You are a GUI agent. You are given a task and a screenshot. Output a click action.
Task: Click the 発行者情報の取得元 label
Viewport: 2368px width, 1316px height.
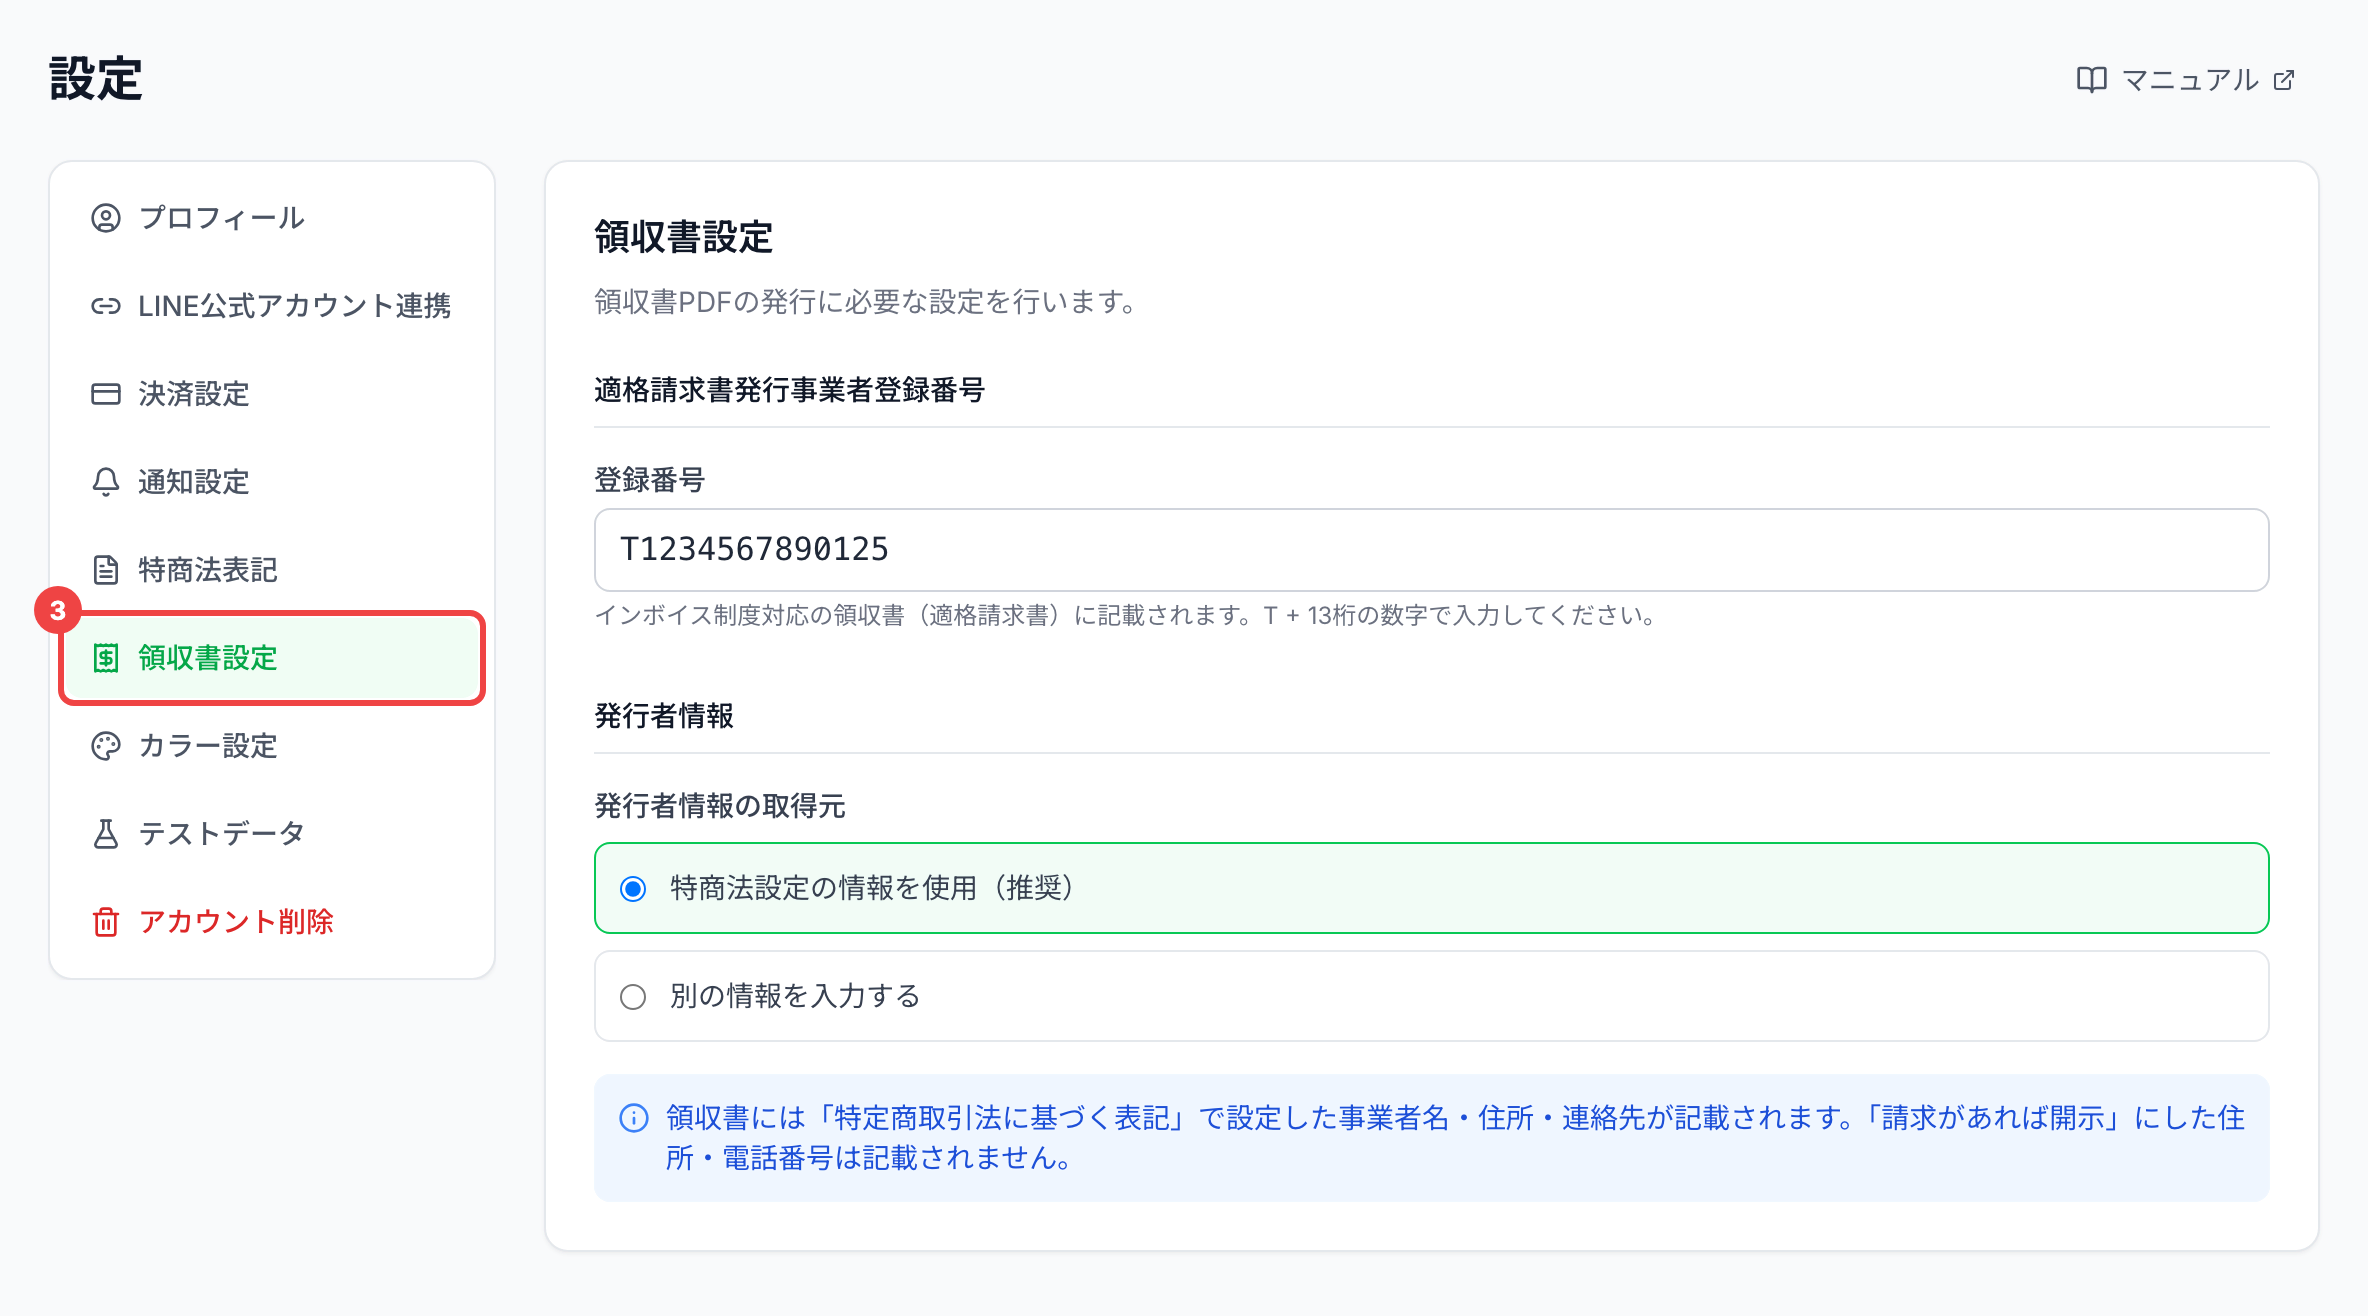pyautogui.click(x=720, y=806)
